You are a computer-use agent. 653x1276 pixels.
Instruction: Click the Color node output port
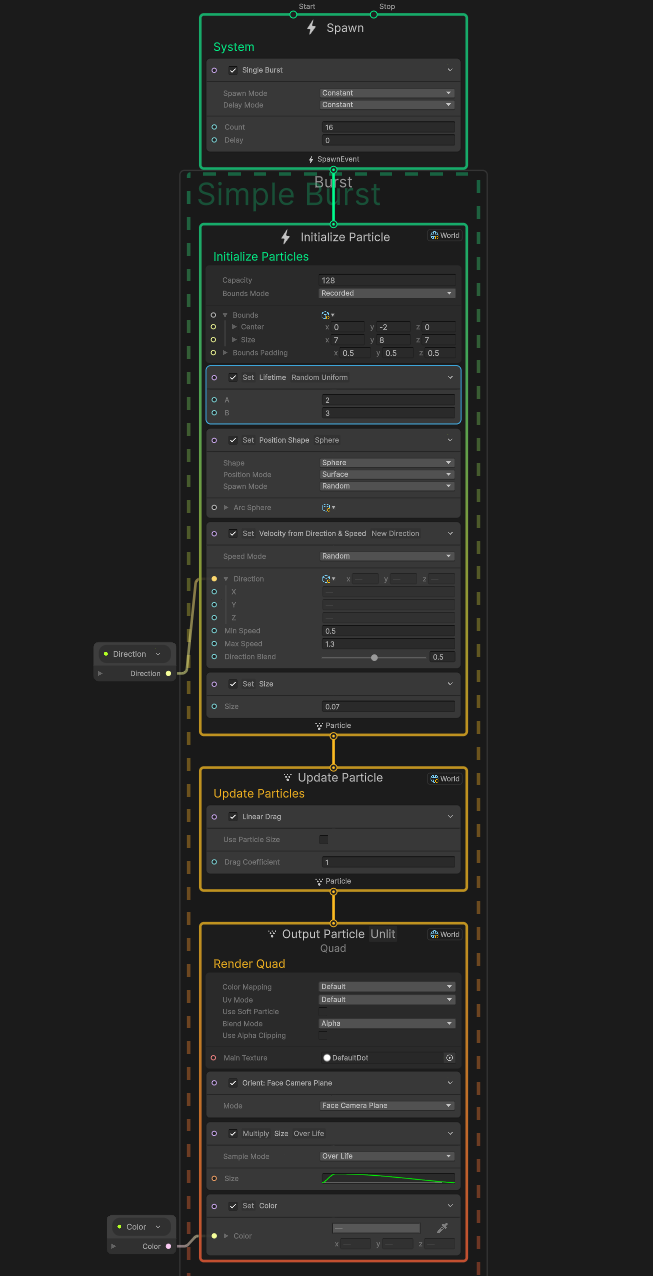168,1246
